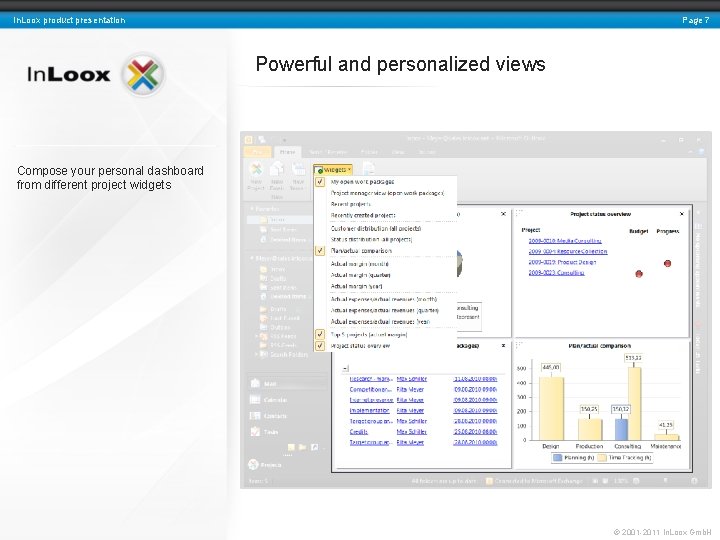Select Actual expenses/actual revenues (quarter)
720x540 pixels.
click(384, 310)
